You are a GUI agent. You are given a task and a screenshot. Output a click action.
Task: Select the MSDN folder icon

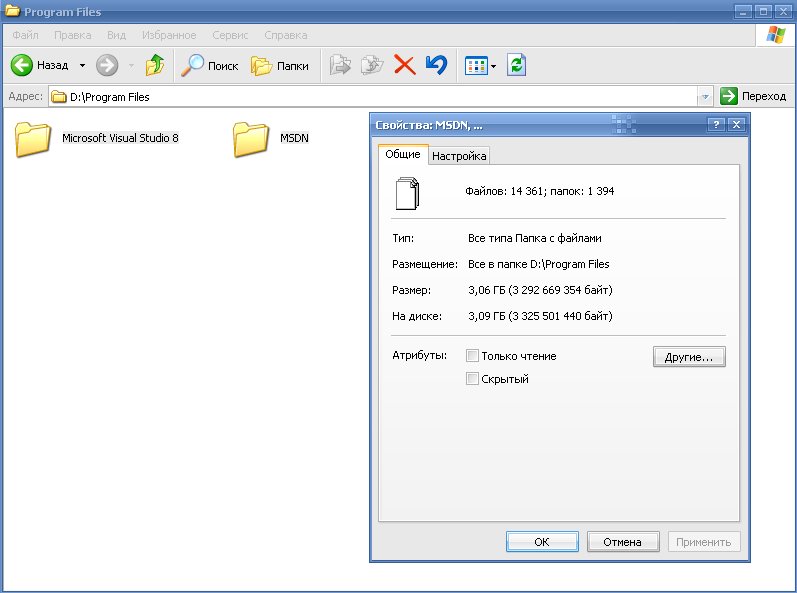pos(251,139)
